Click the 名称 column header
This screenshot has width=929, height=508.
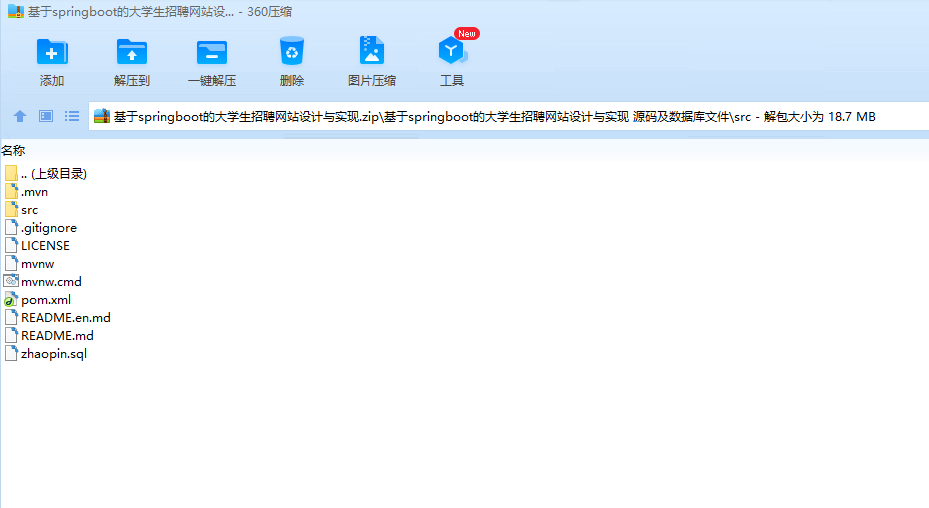point(13,151)
